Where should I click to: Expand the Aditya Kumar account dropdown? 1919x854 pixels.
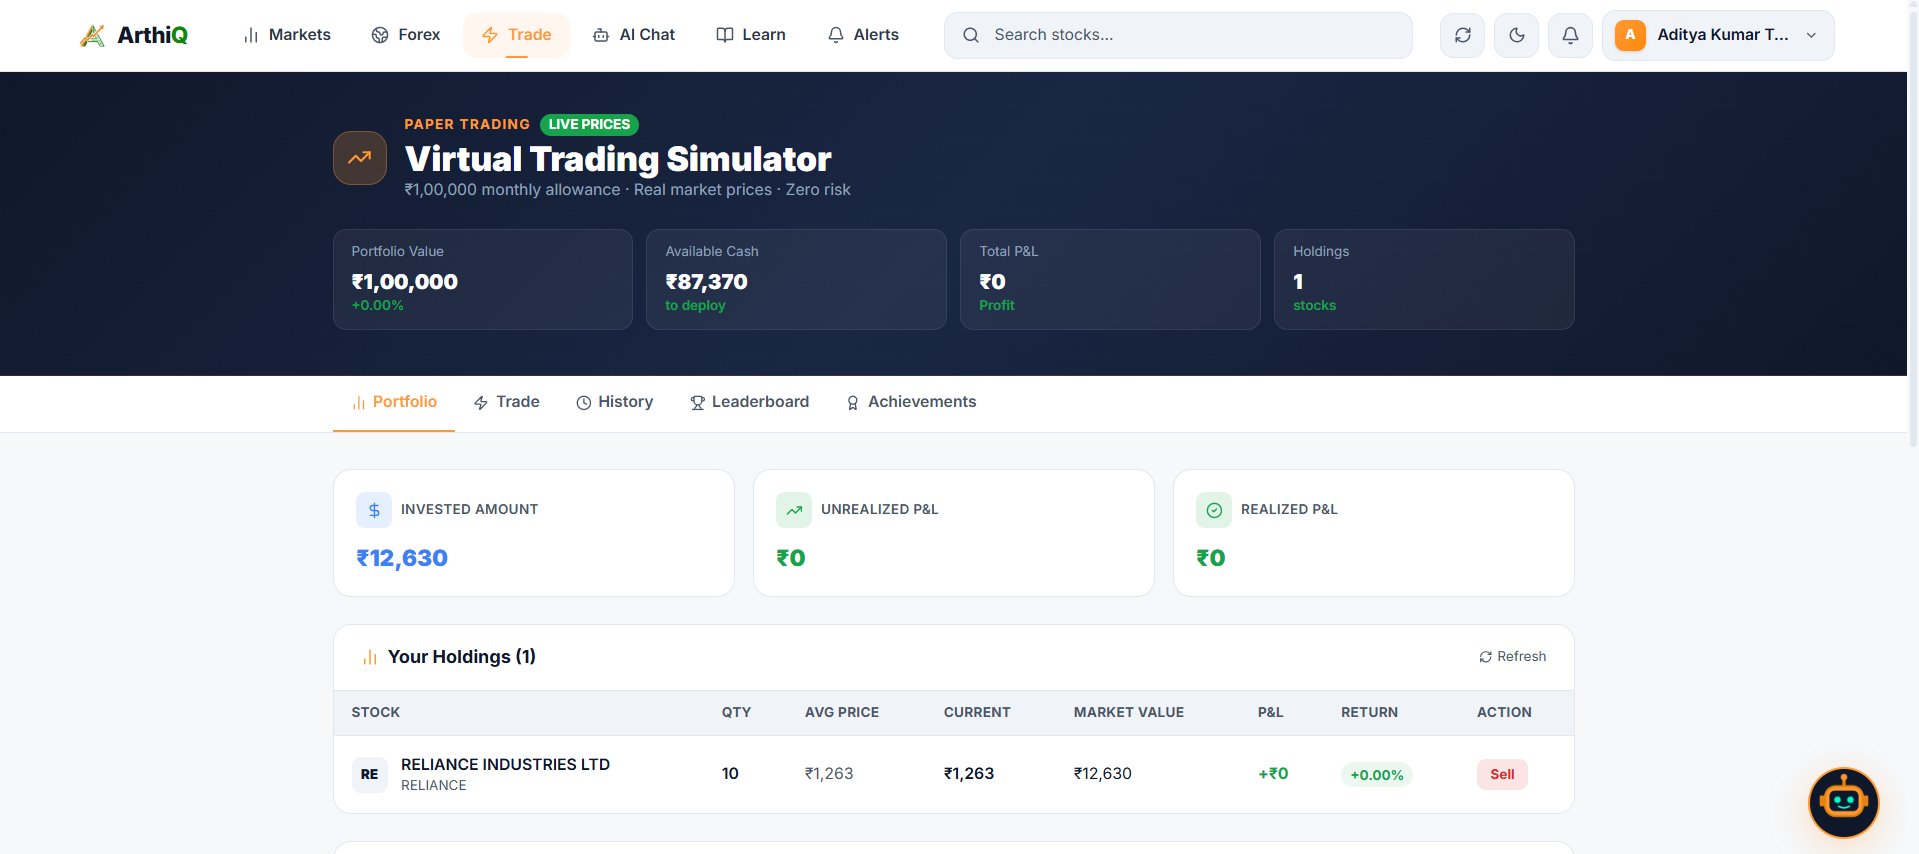pos(1718,35)
